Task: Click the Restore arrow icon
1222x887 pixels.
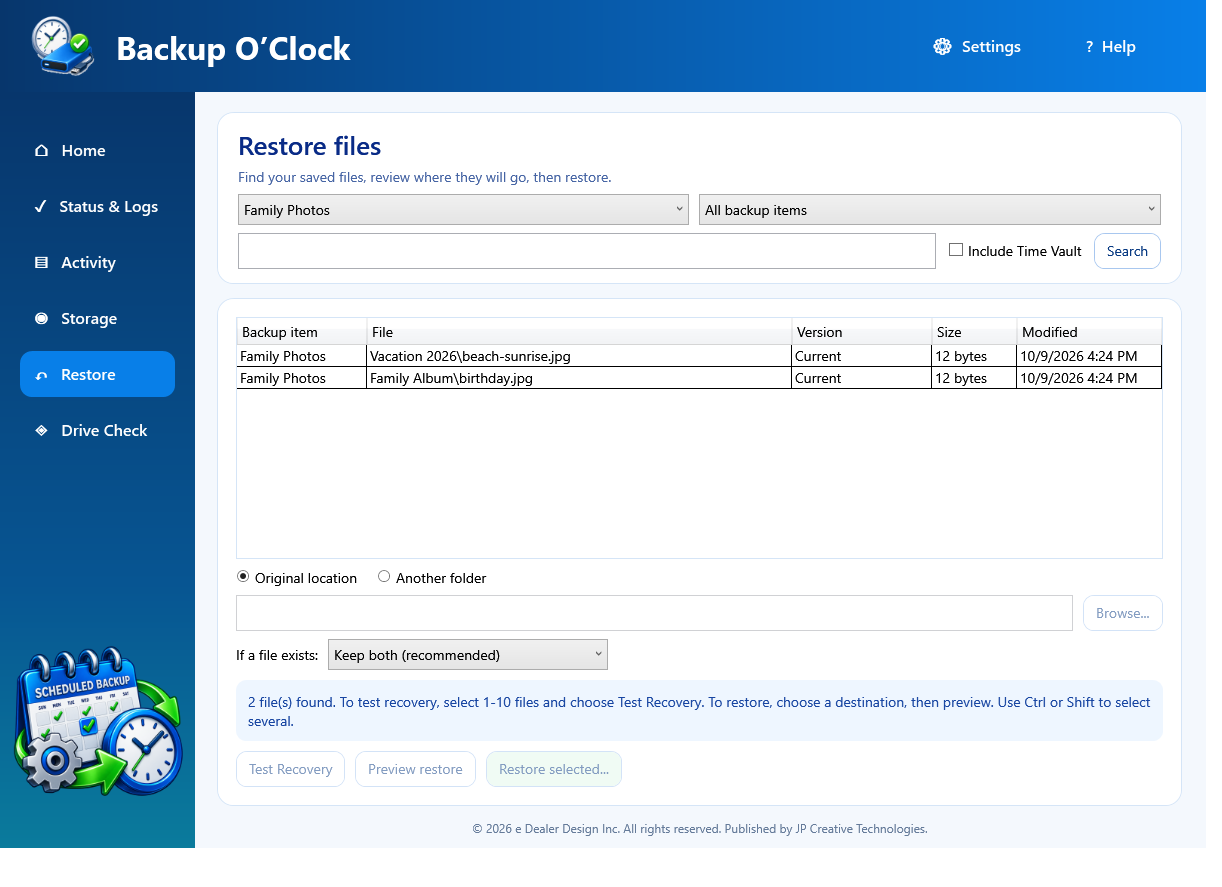Action: pyautogui.click(x=41, y=375)
